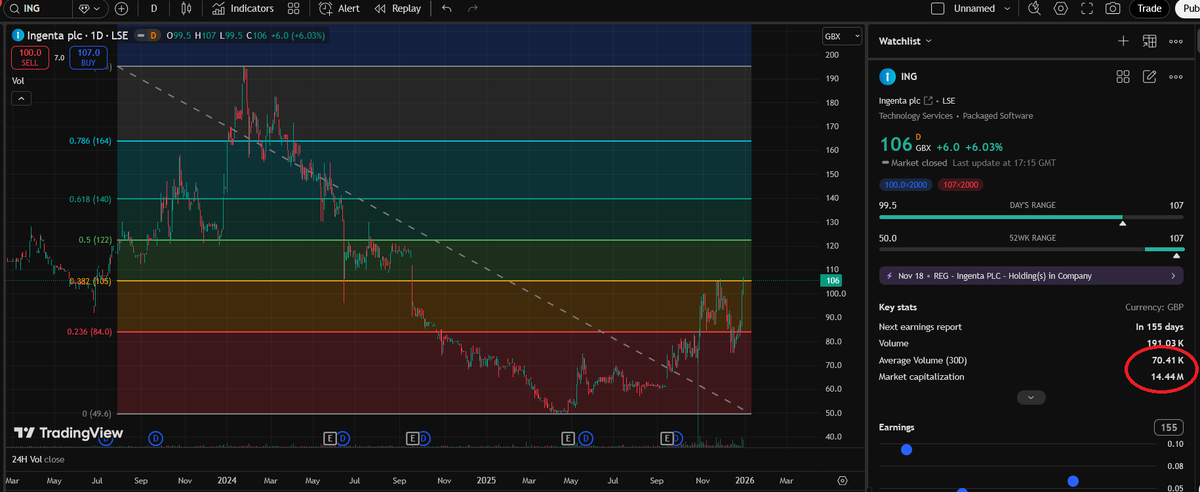Click the BUY 107.0 button
The width and height of the screenshot is (1200, 492).
(x=89, y=57)
